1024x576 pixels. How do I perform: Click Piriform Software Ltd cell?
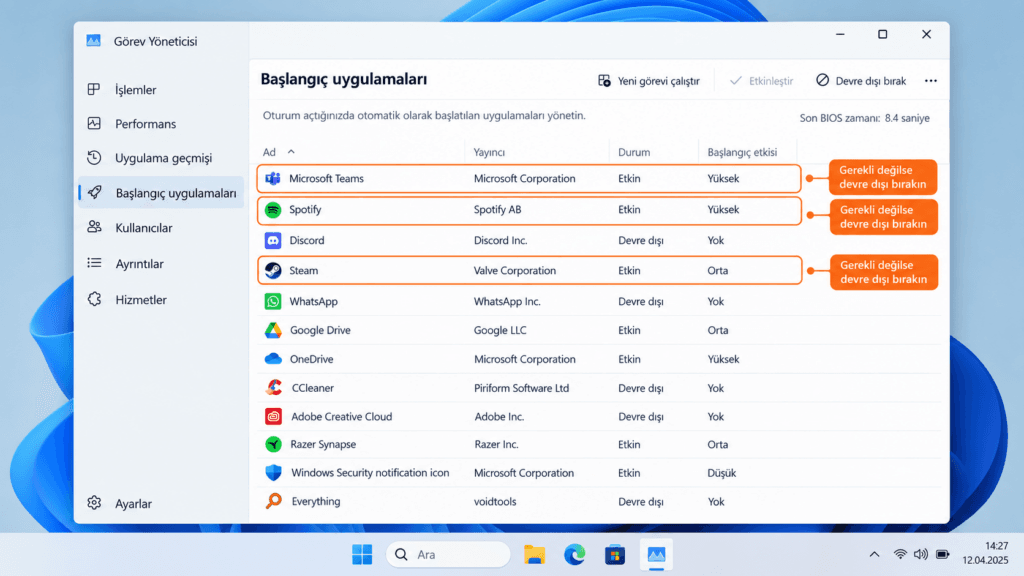(x=521, y=388)
